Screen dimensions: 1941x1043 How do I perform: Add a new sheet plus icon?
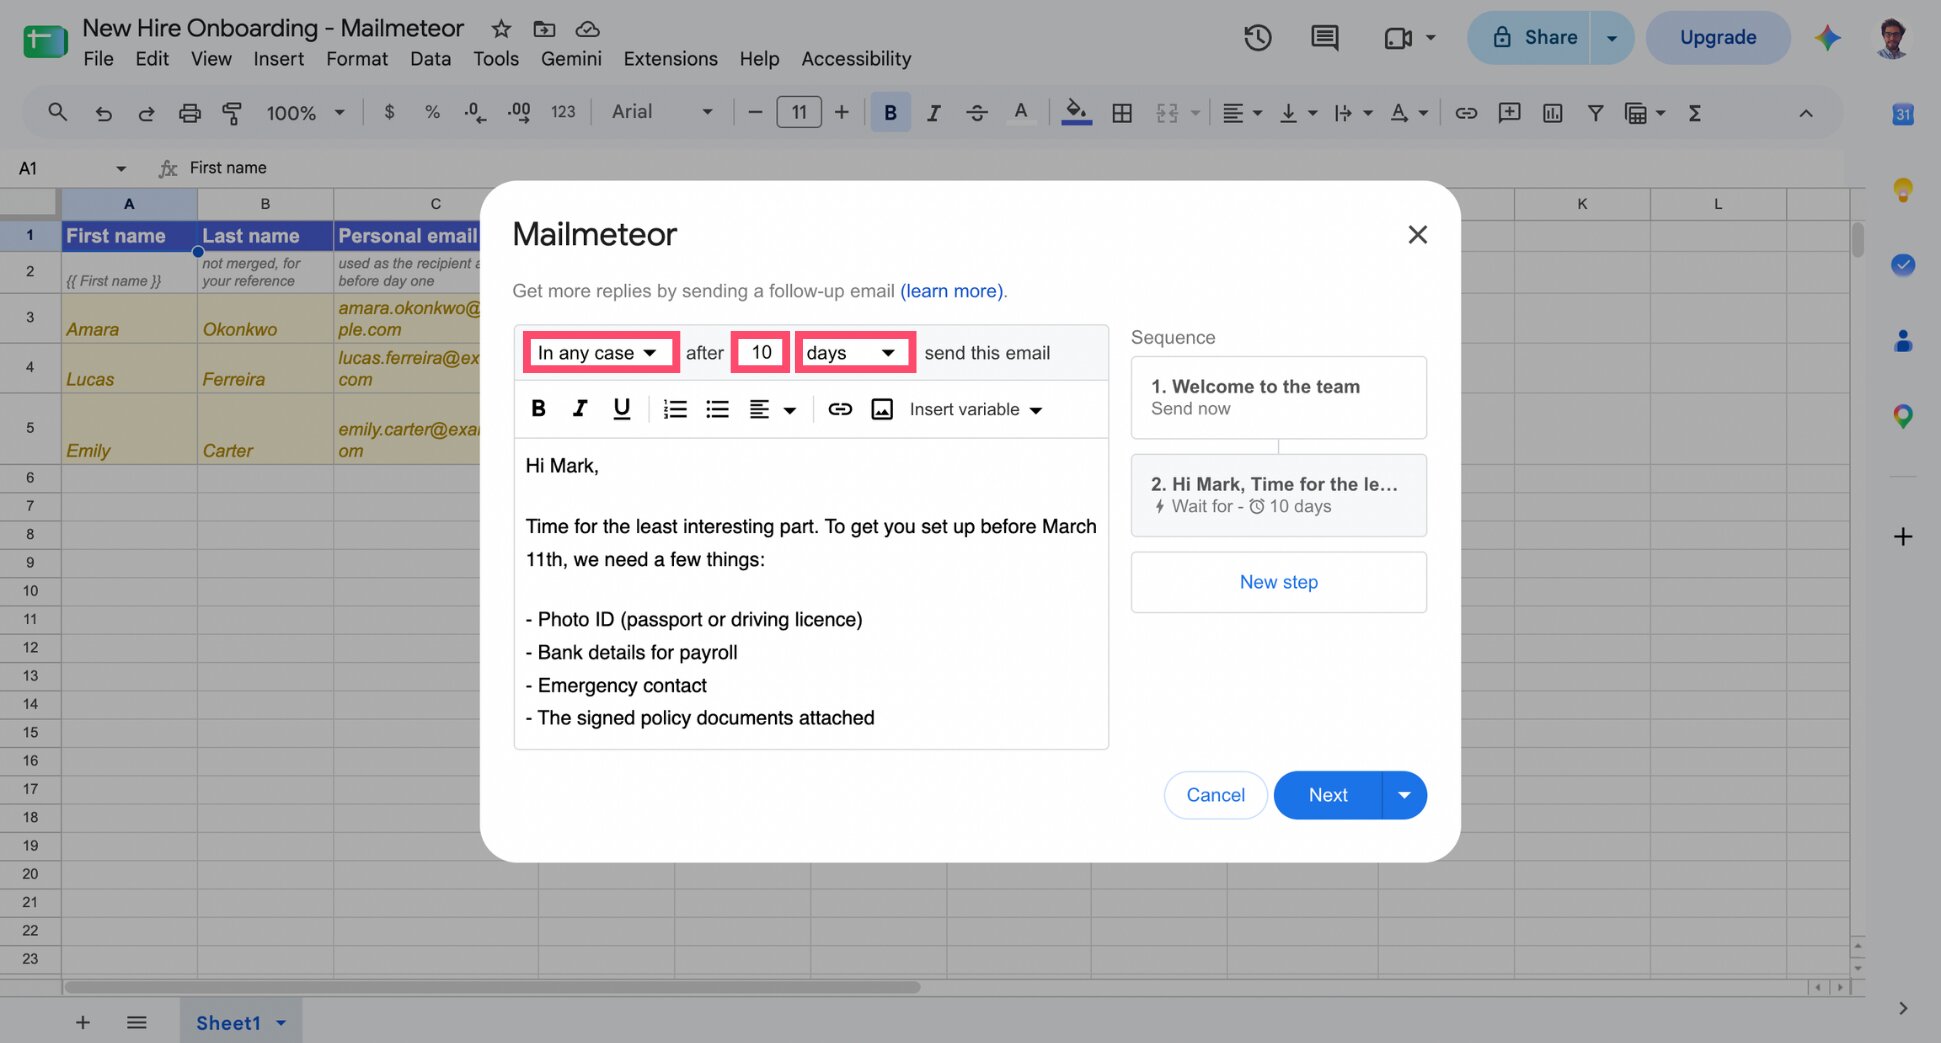click(x=83, y=1022)
